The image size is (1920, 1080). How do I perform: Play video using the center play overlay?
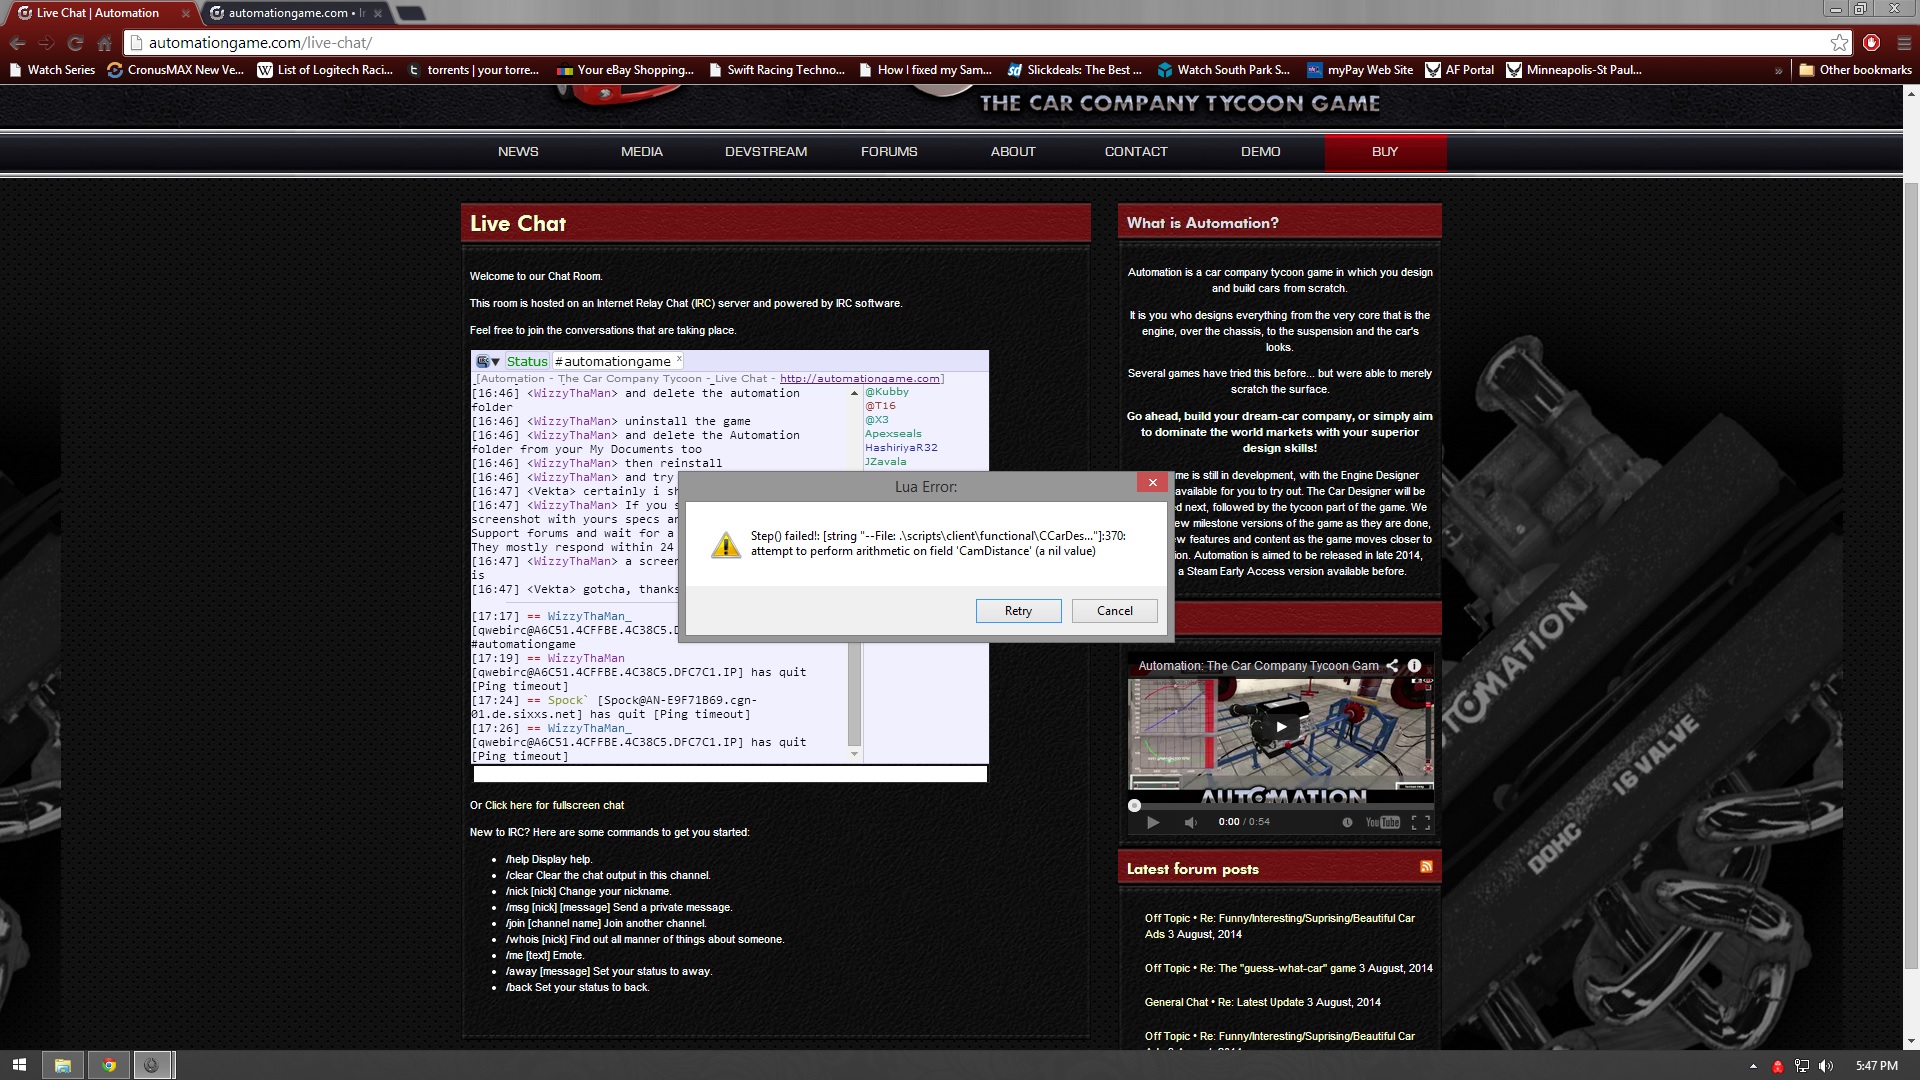click(x=1281, y=727)
